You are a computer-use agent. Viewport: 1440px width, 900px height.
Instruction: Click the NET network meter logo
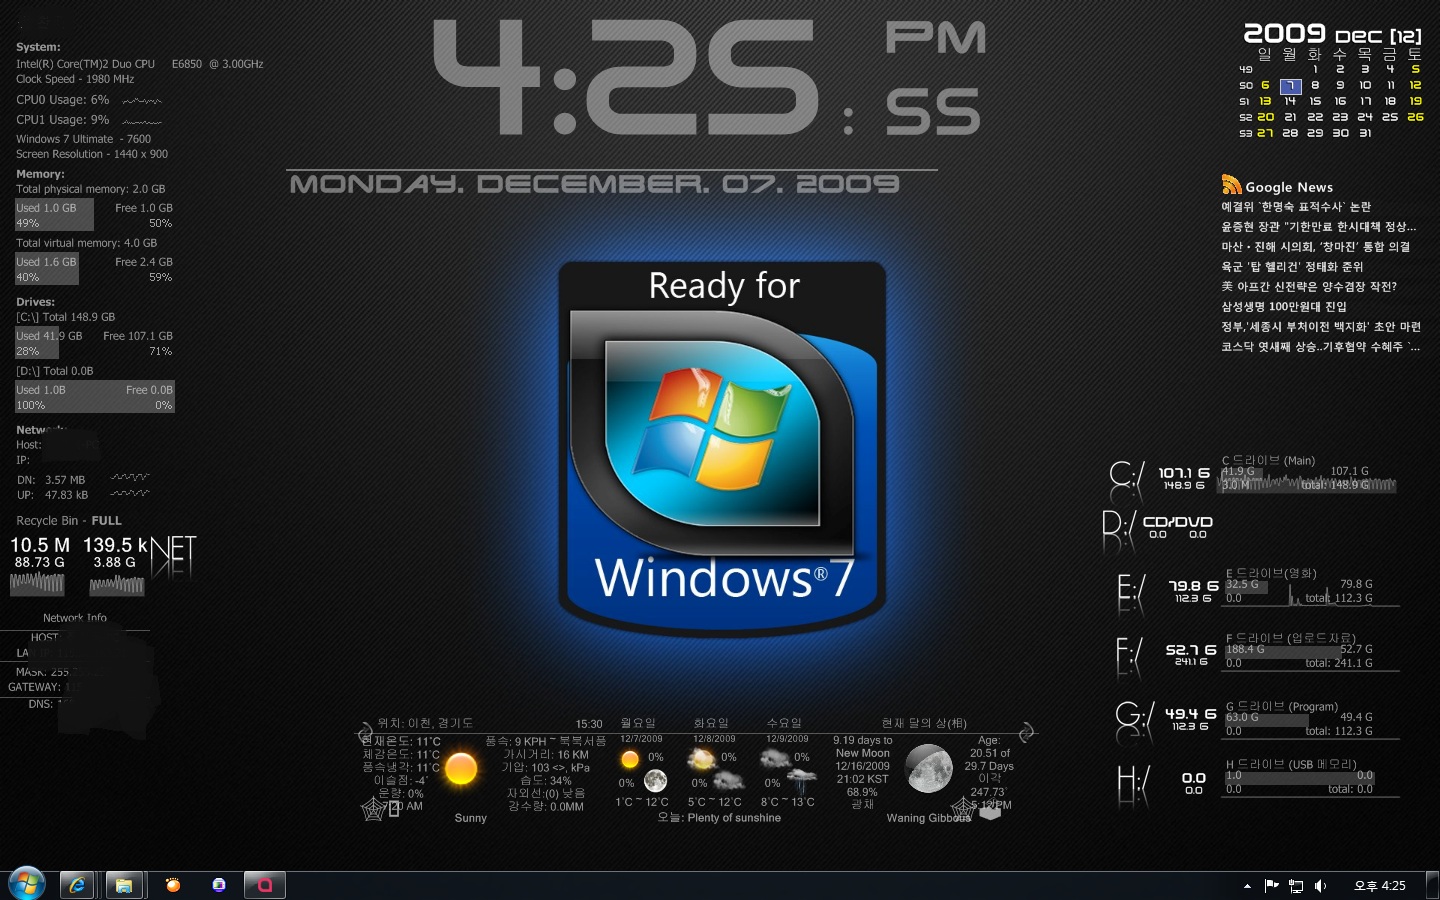pyautogui.click(x=172, y=555)
